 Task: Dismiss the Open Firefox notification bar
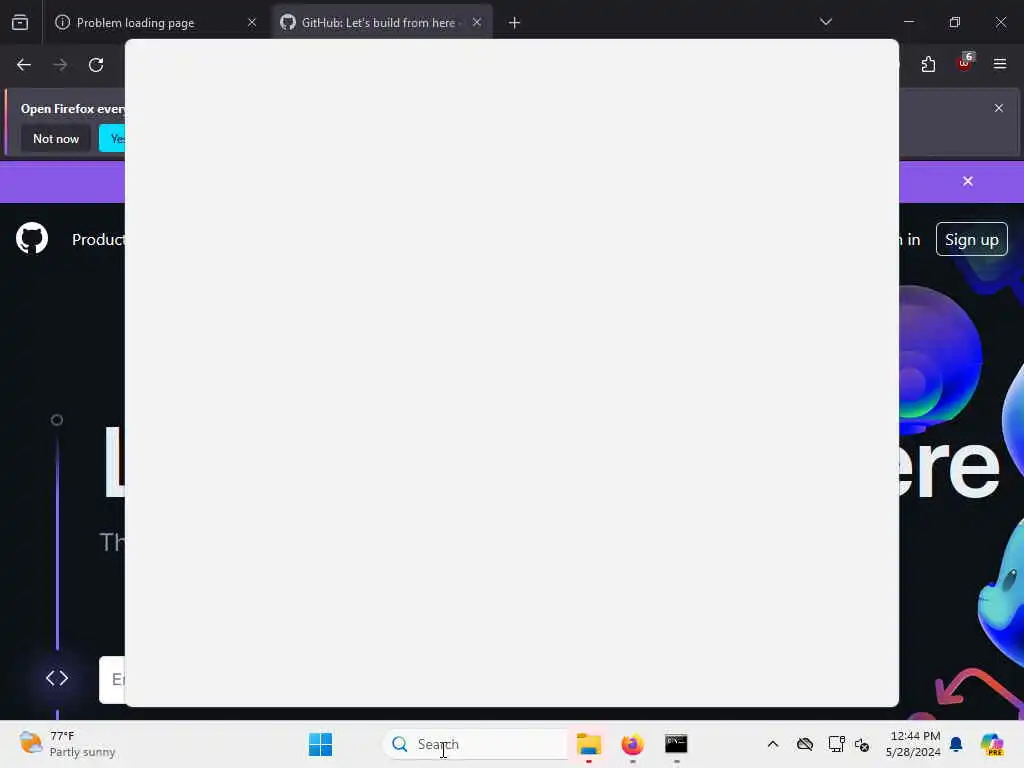click(999, 108)
